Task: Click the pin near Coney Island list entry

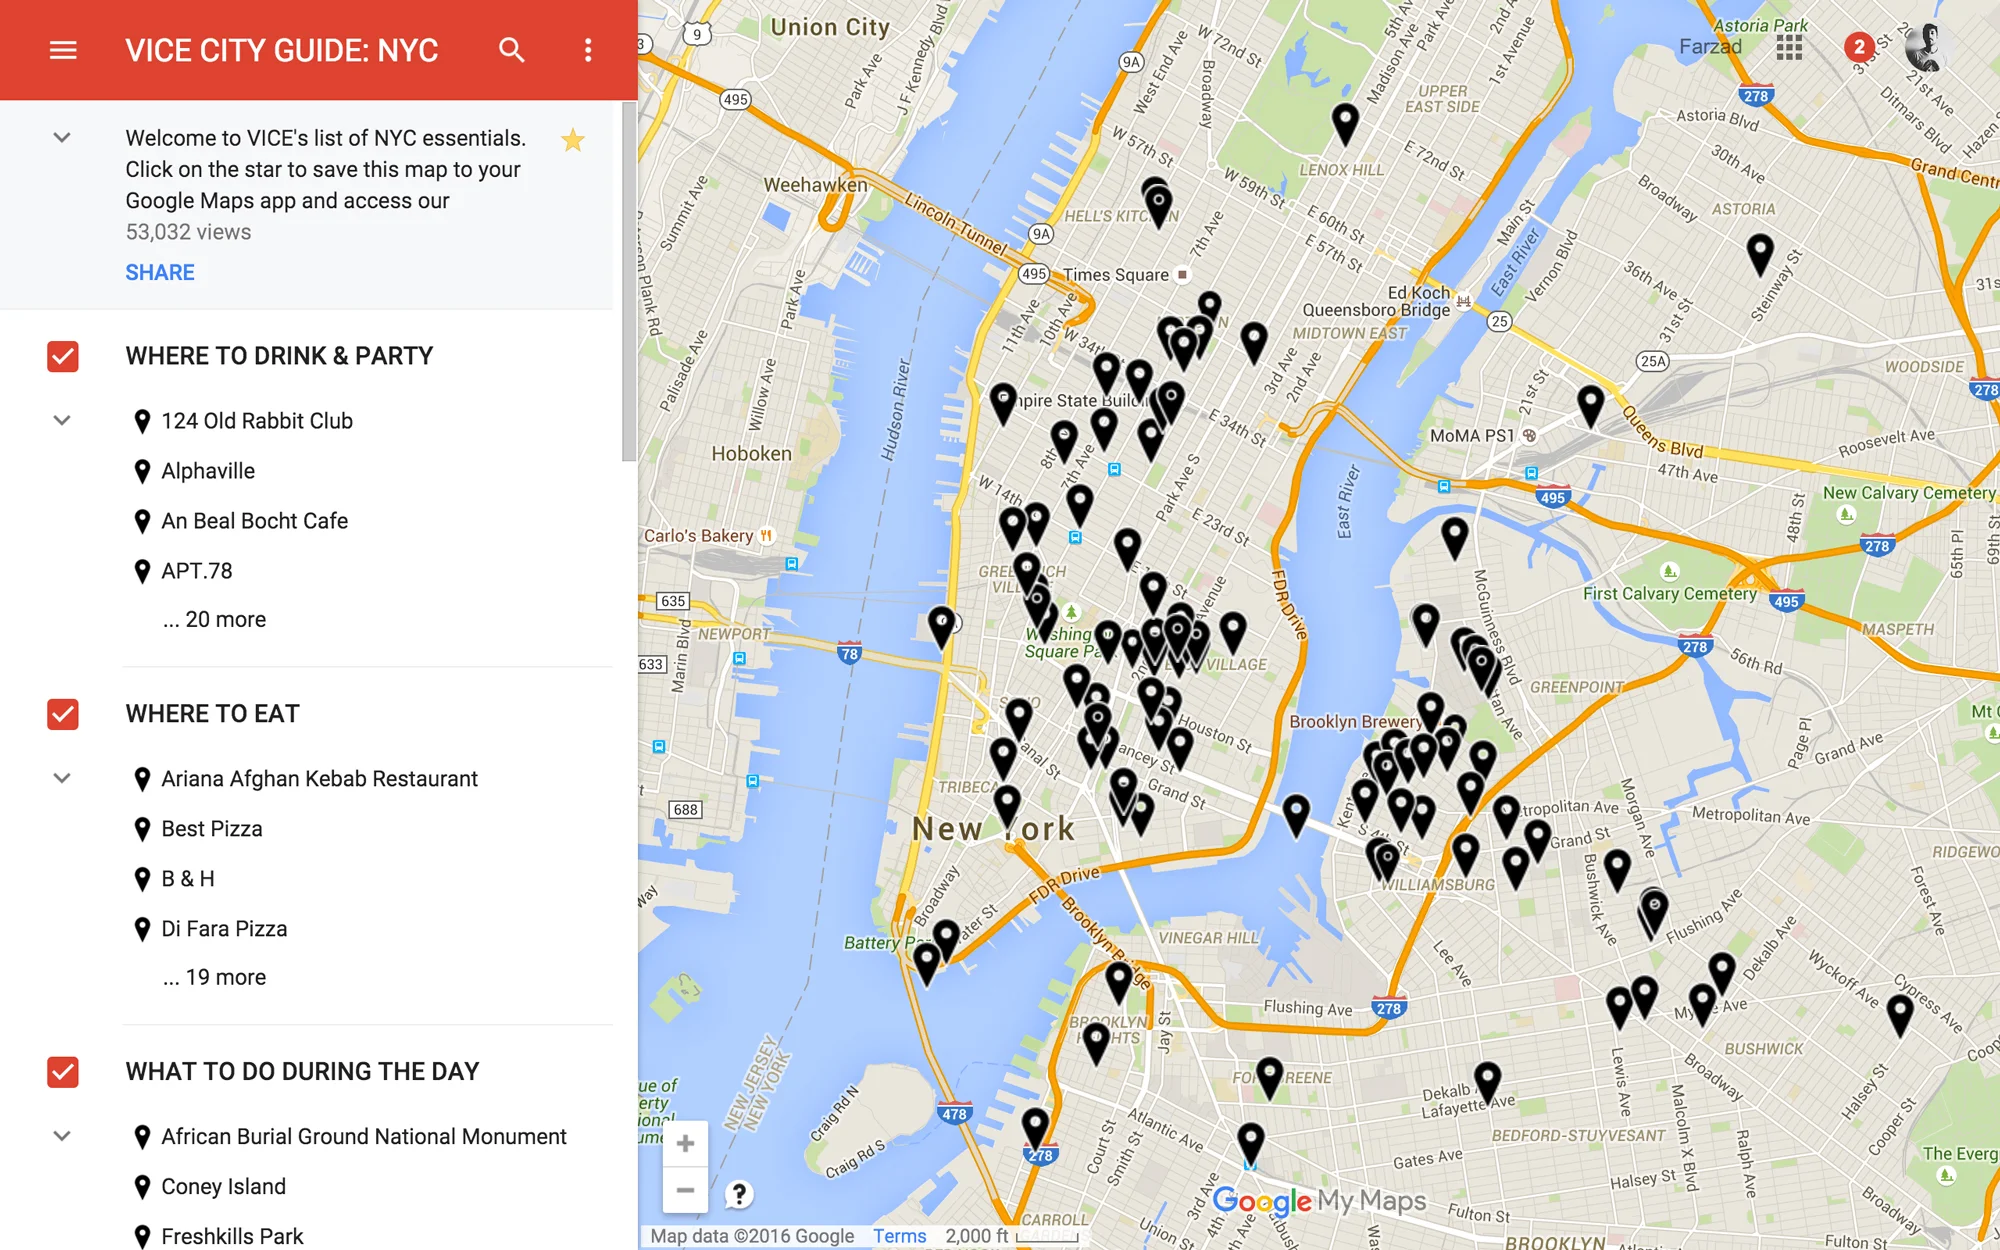Action: pos(141,1186)
